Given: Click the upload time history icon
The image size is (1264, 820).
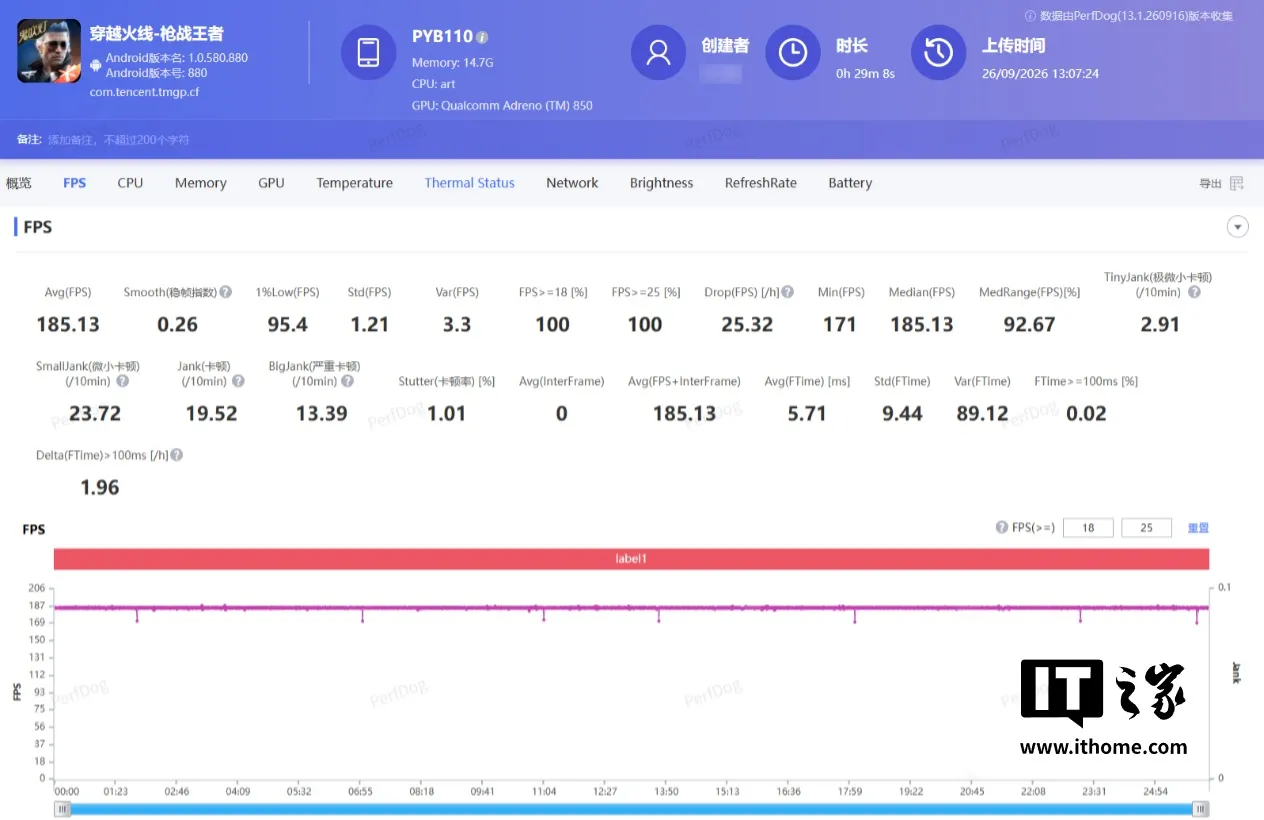Looking at the screenshot, I should tap(938, 53).
